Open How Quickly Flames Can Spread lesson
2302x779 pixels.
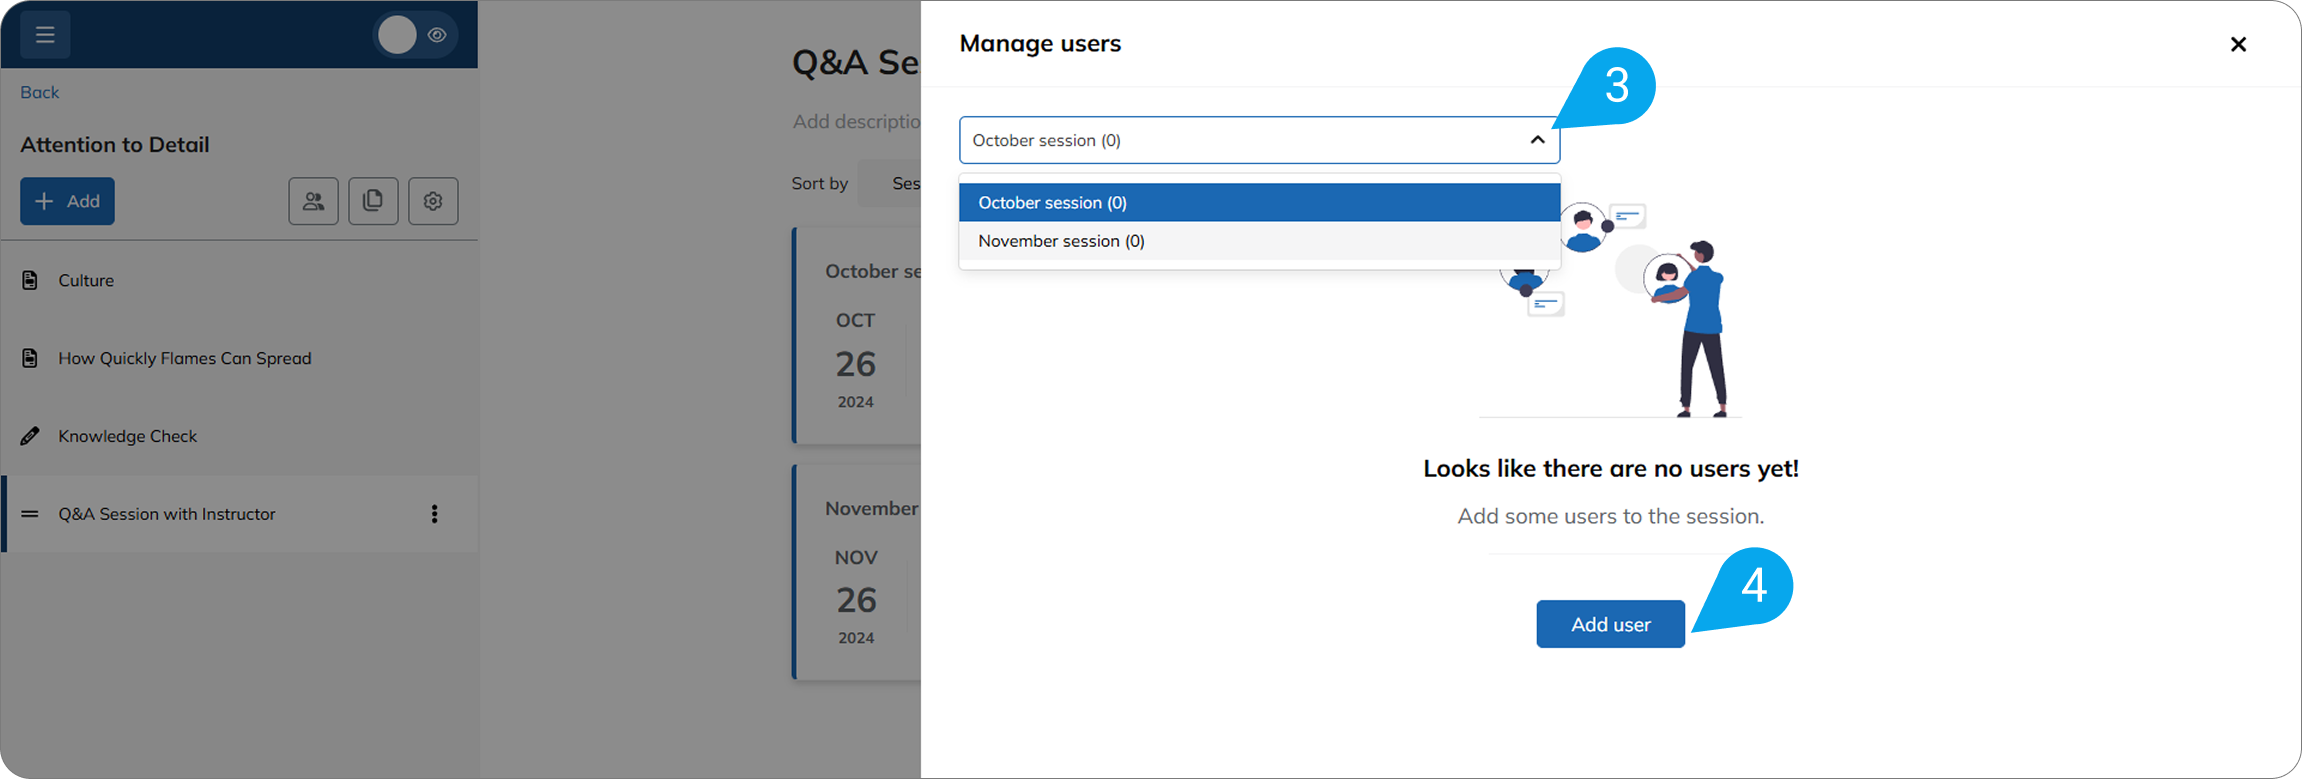[x=239, y=358]
